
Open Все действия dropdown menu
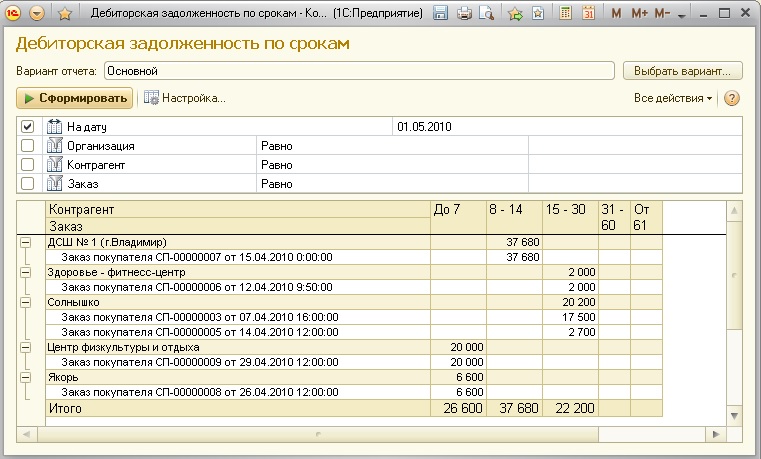pos(673,98)
